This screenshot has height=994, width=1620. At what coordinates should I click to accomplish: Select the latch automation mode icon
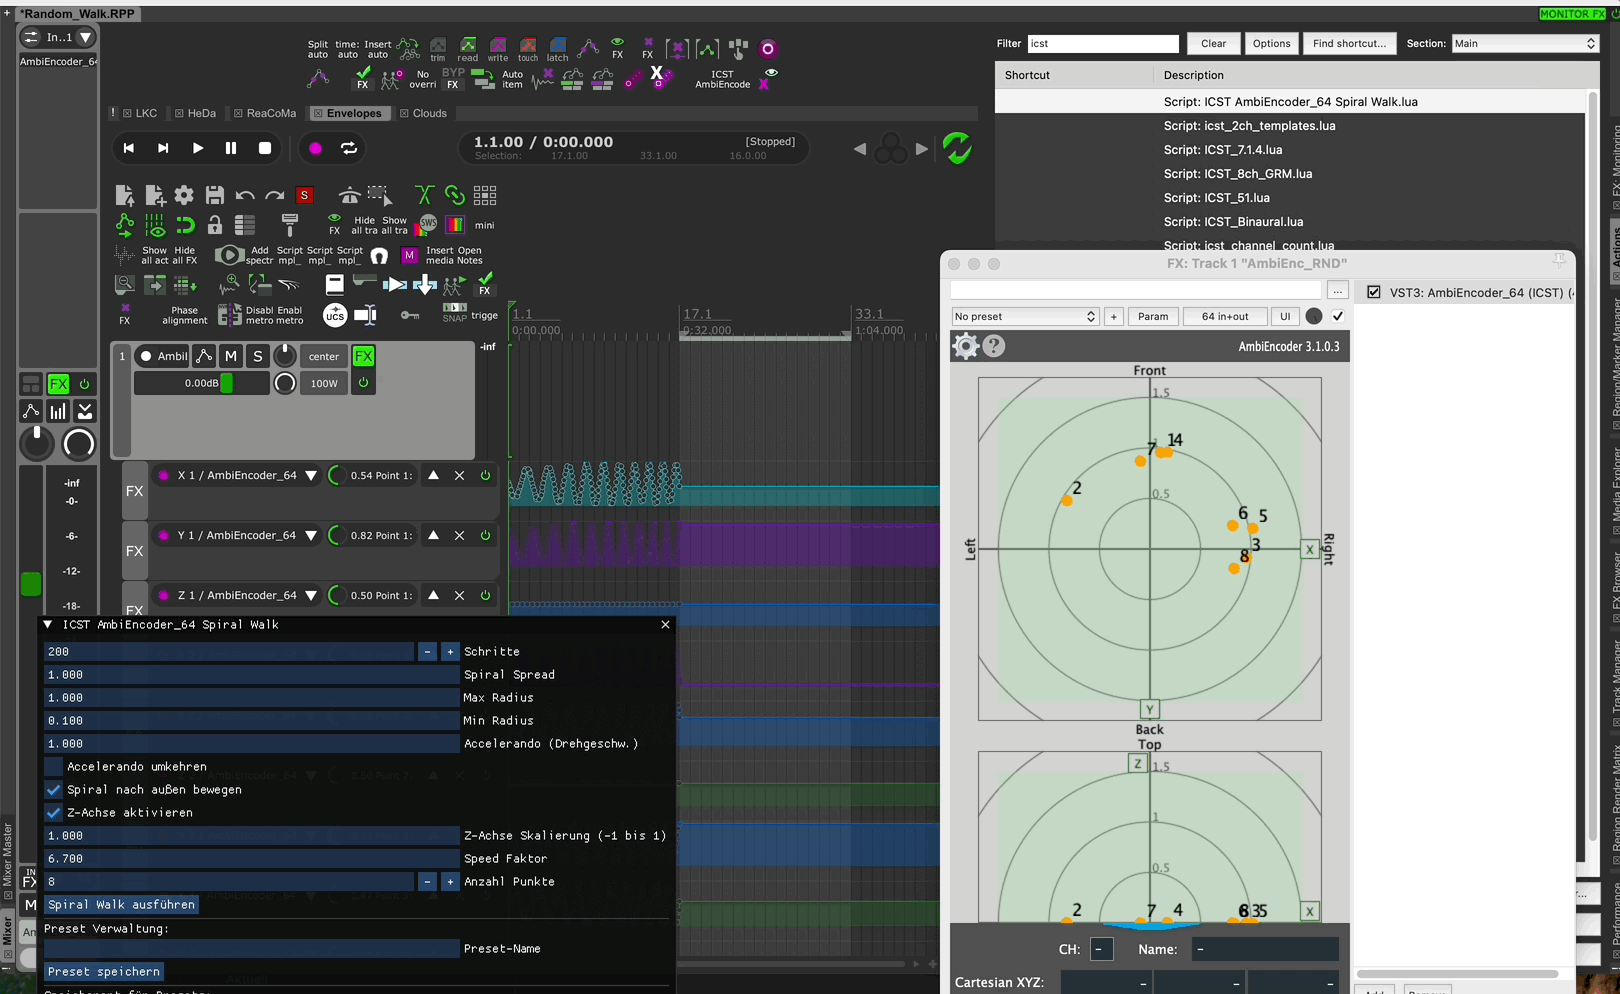tap(558, 48)
